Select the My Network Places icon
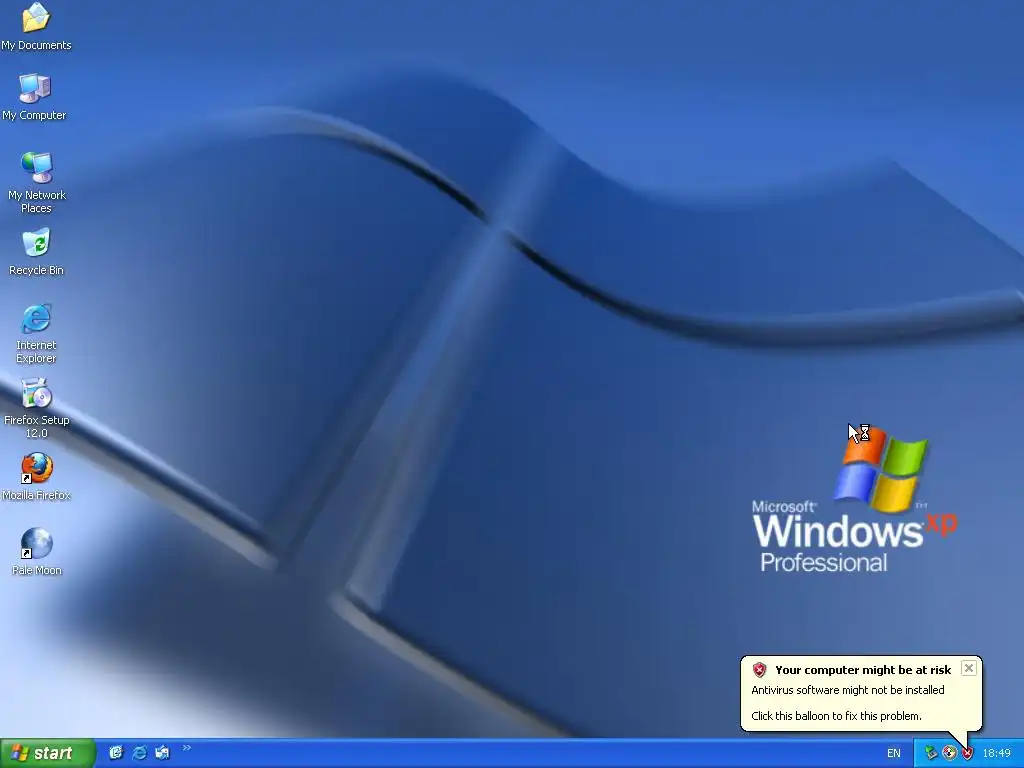The width and height of the screenshot is (1024, 768). (37, 182)
